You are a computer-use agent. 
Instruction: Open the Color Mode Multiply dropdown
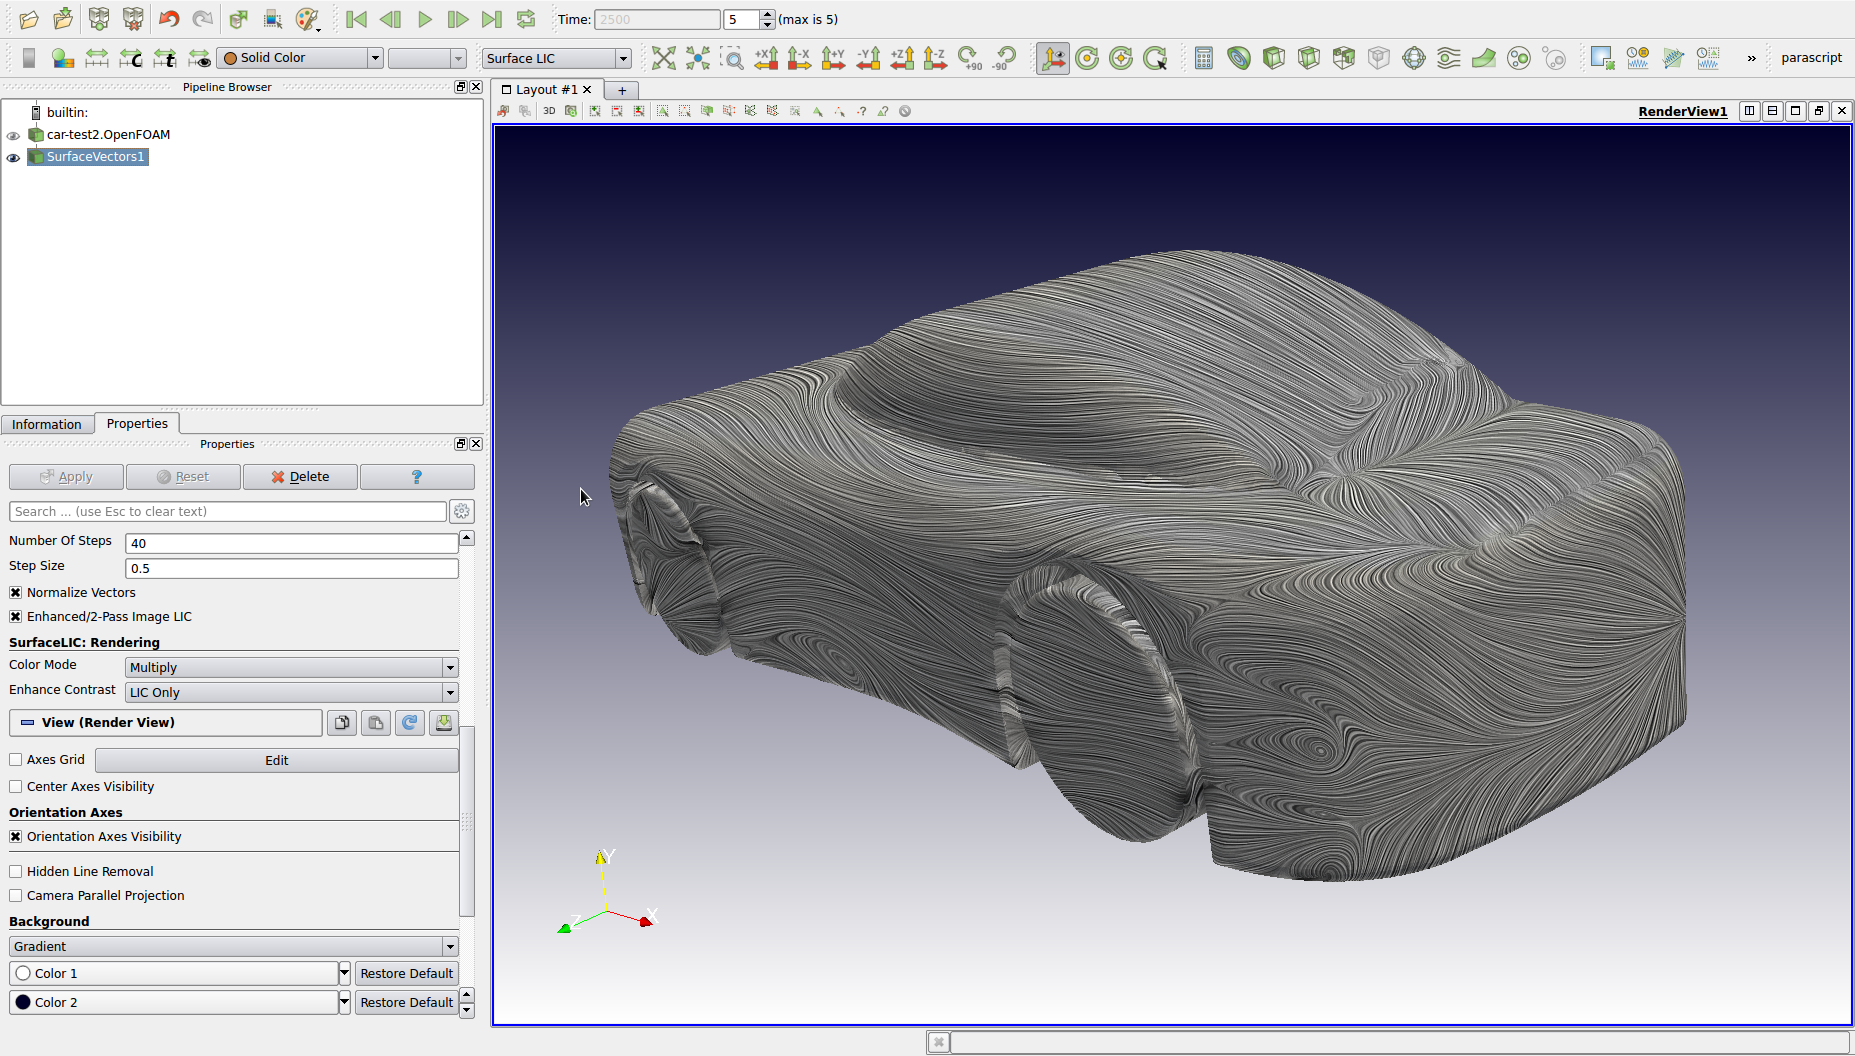pyautogui.click(x=291, y=667)
